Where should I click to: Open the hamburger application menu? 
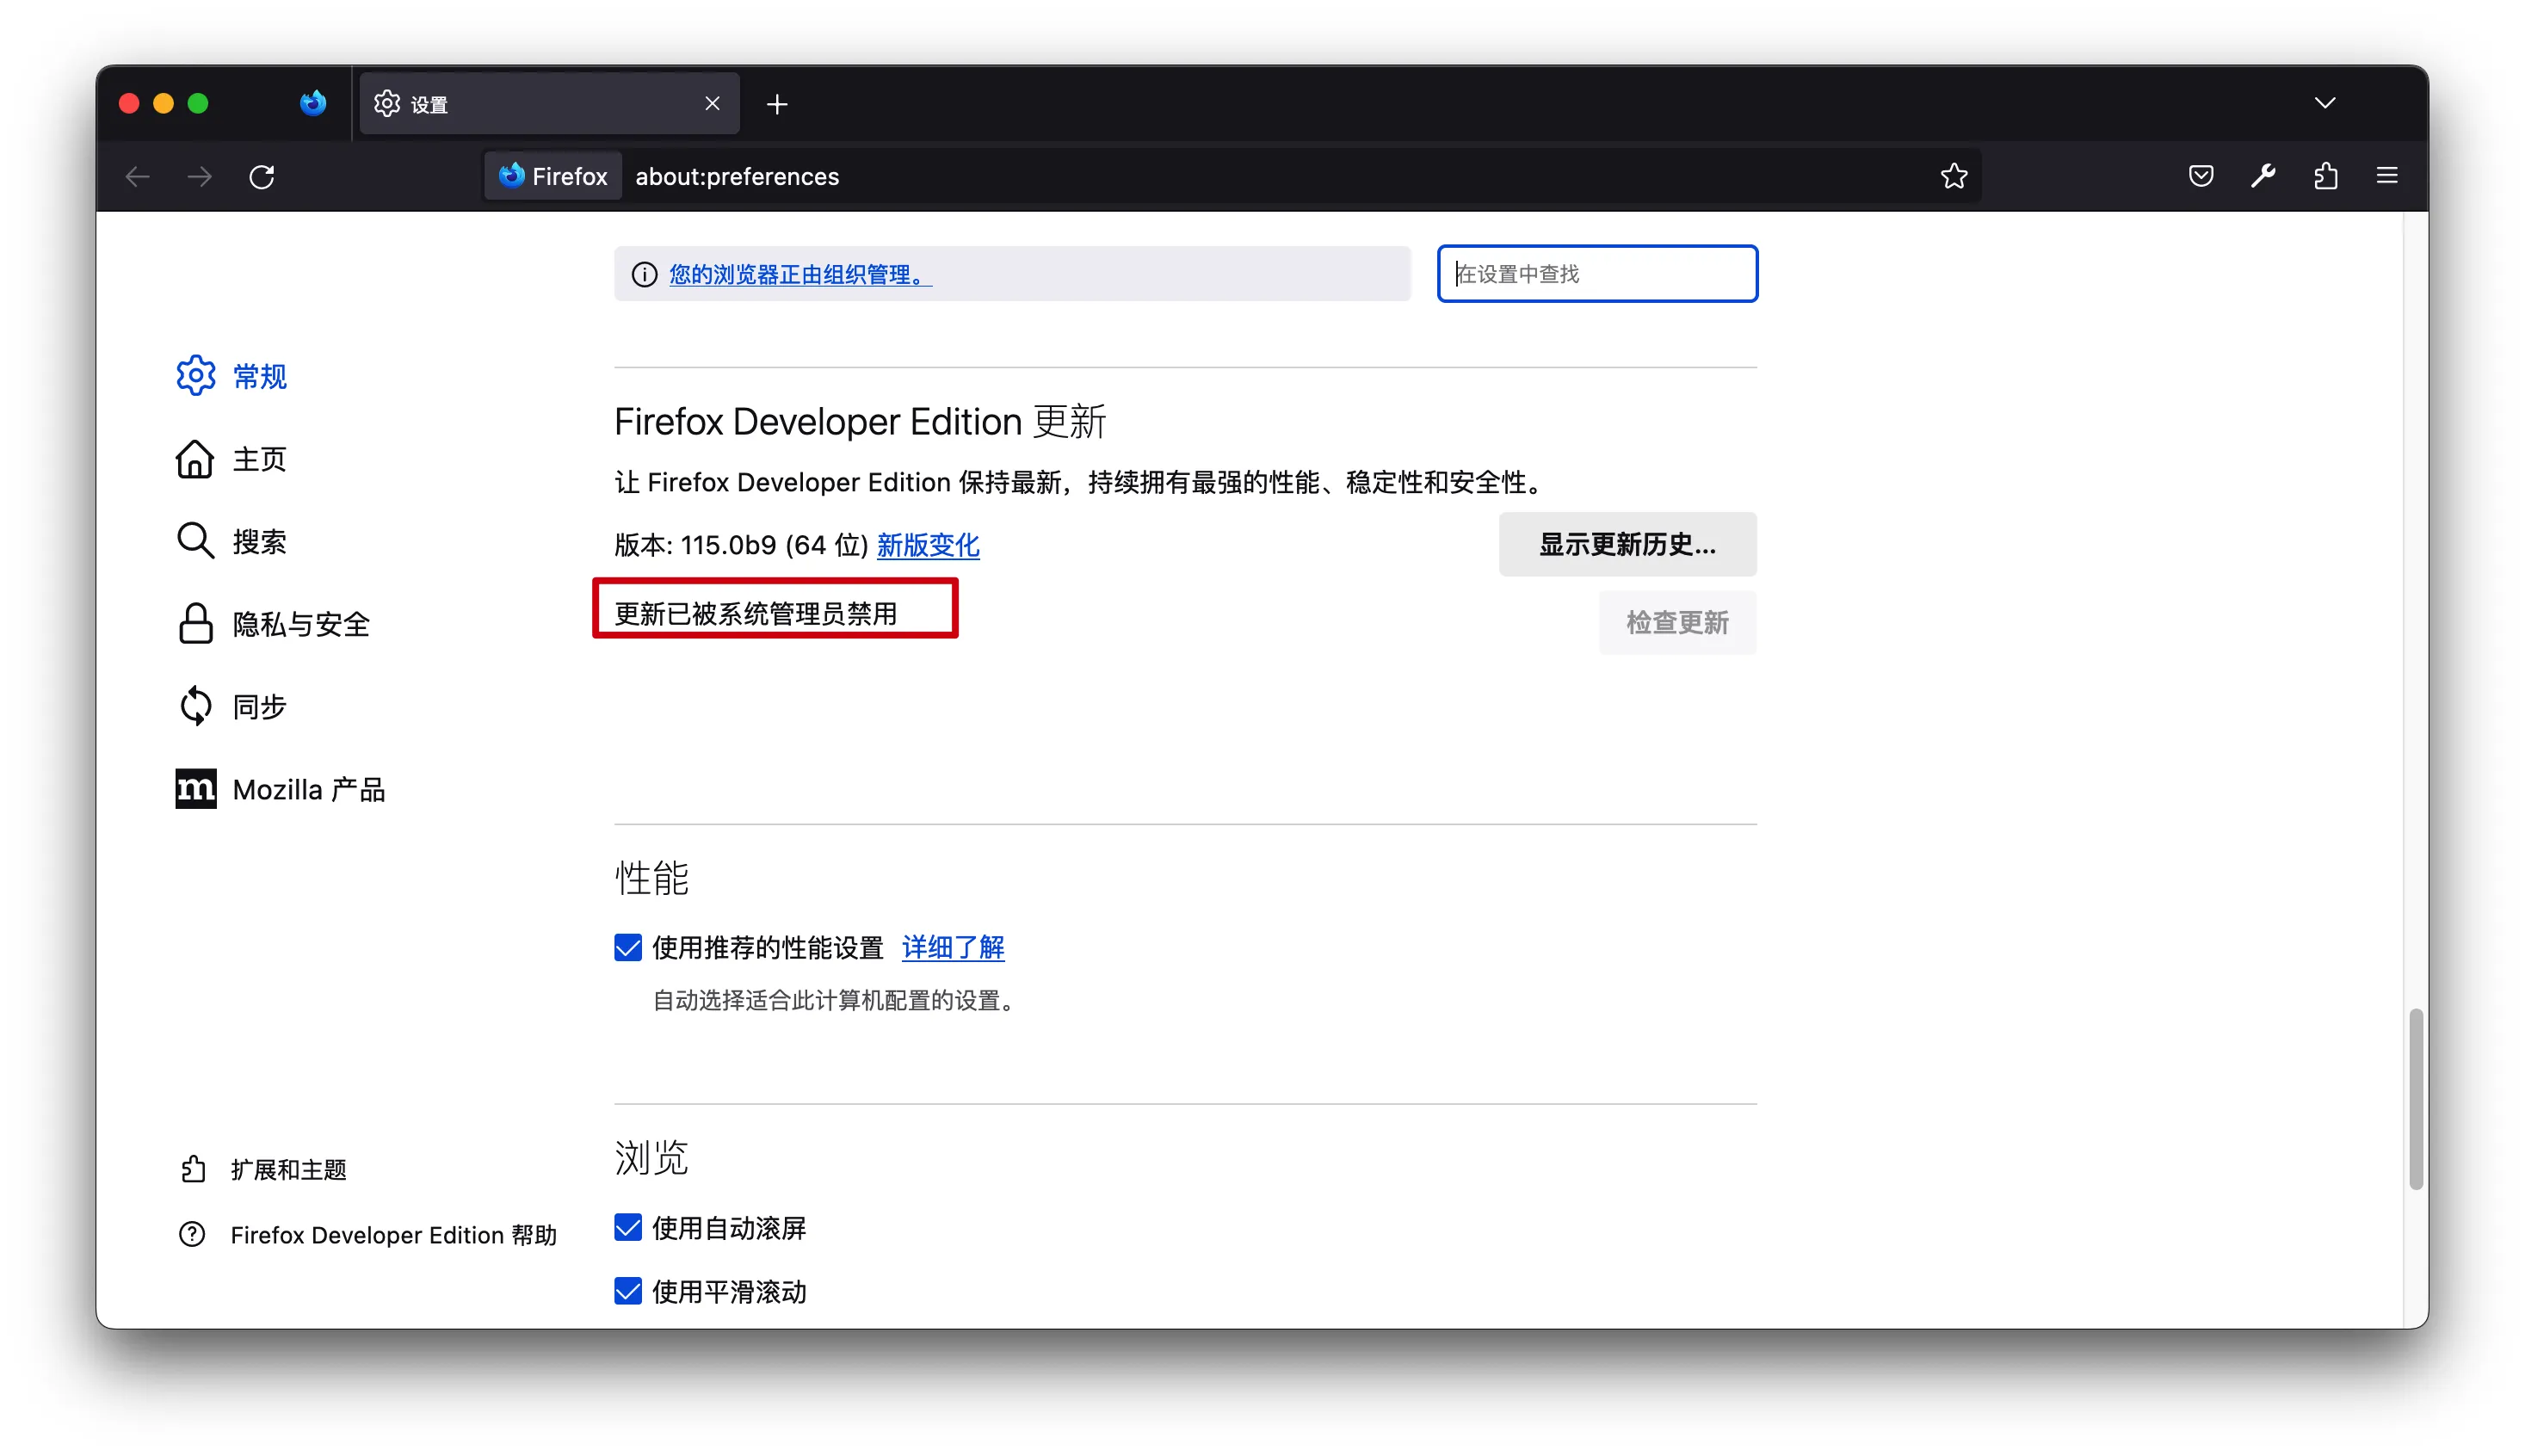point(2387,176)
